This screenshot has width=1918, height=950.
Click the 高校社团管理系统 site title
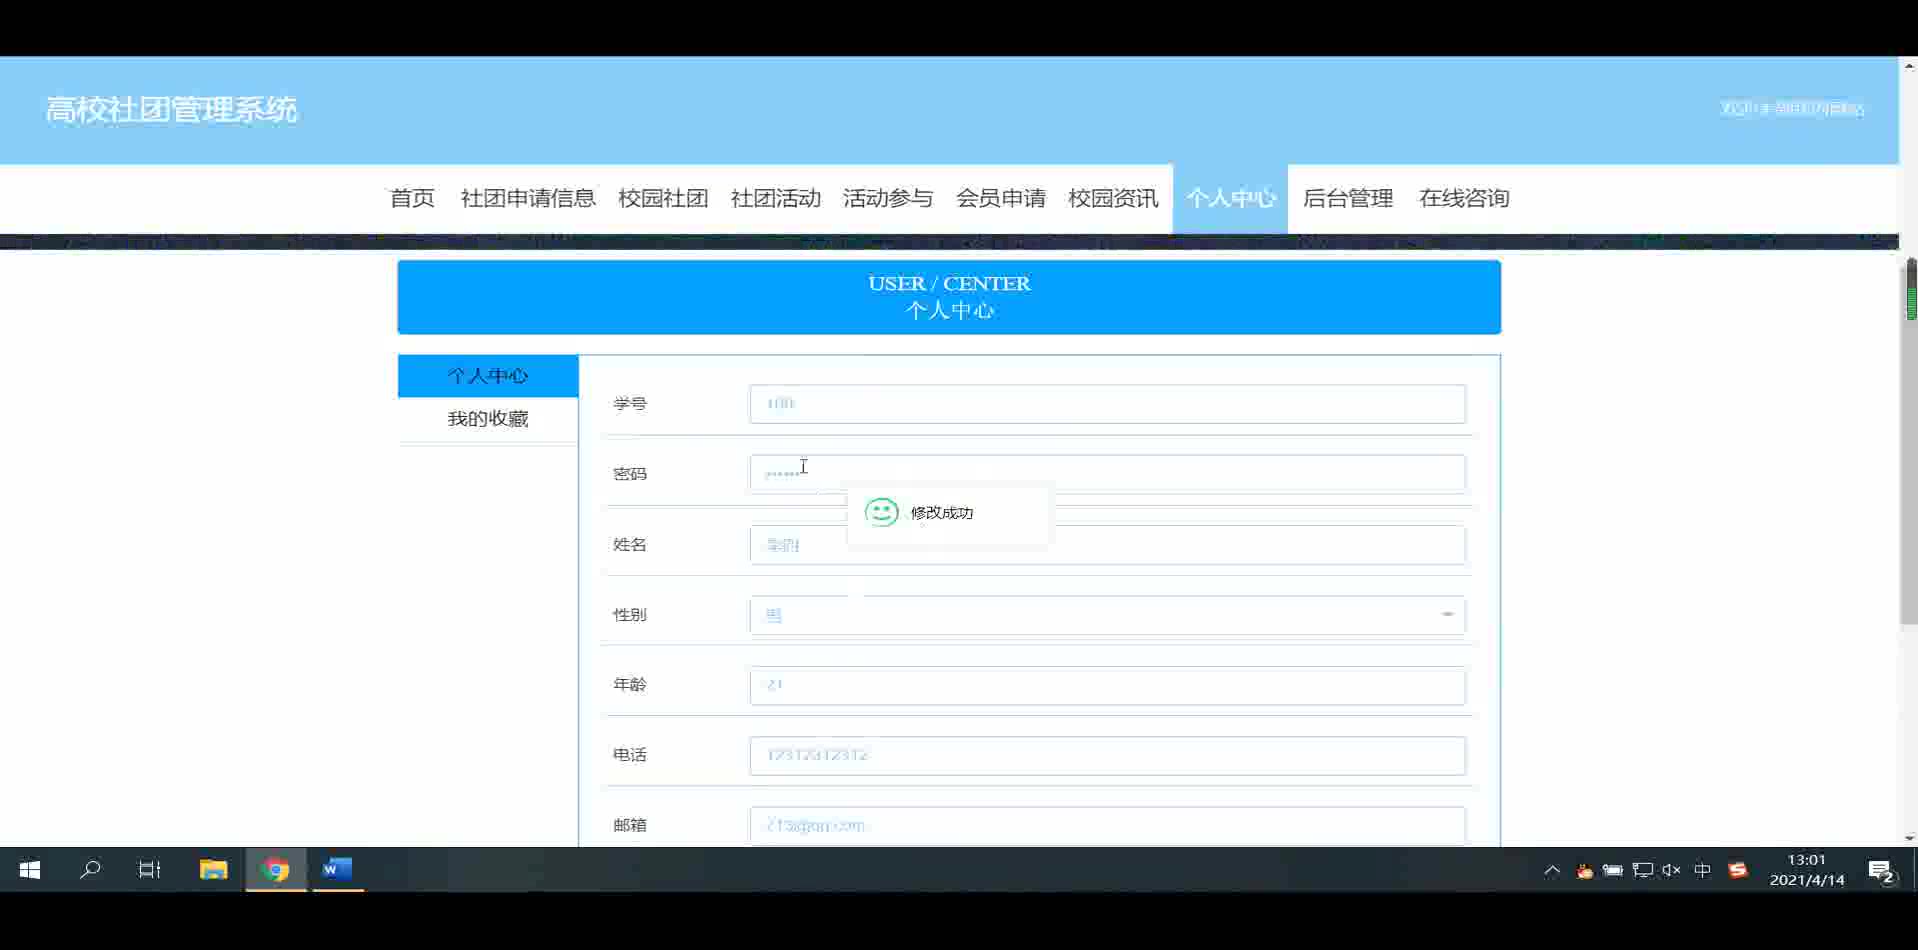pos(171,109)
